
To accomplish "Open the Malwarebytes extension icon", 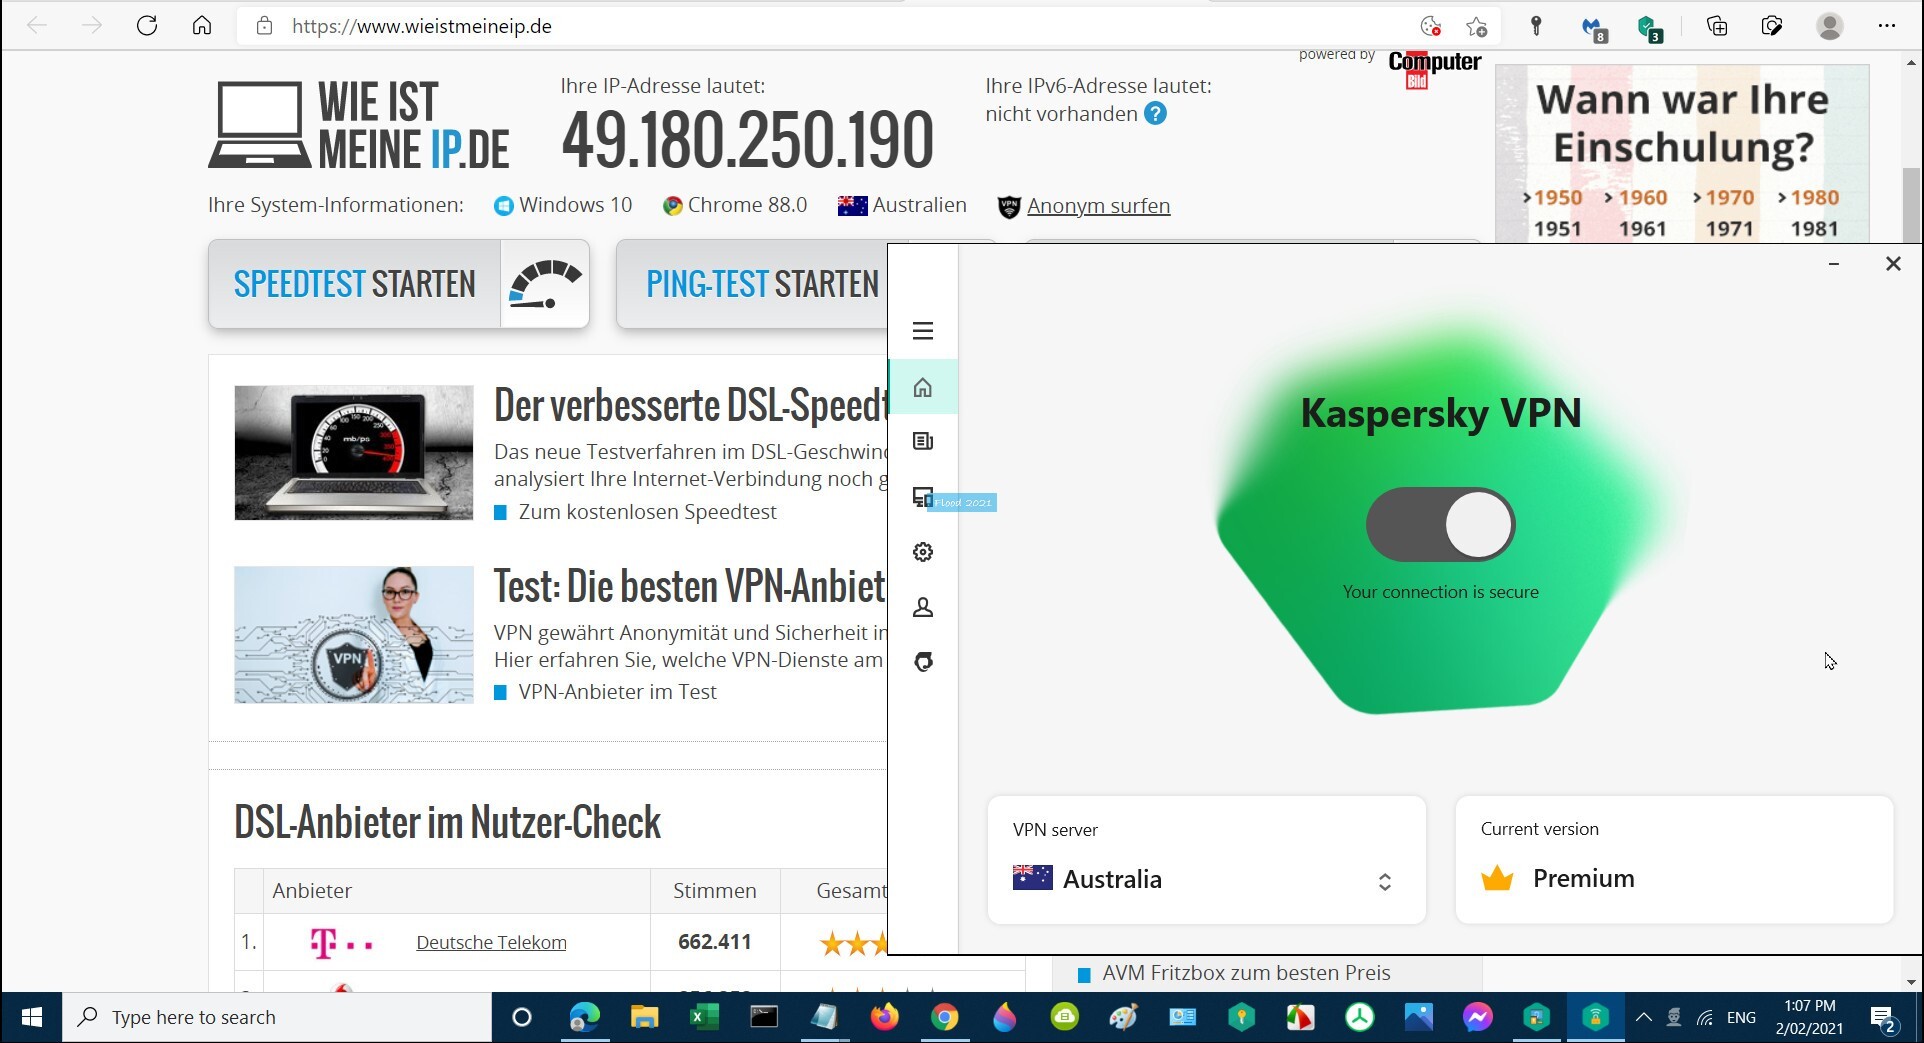I will tap(1593, 28).
